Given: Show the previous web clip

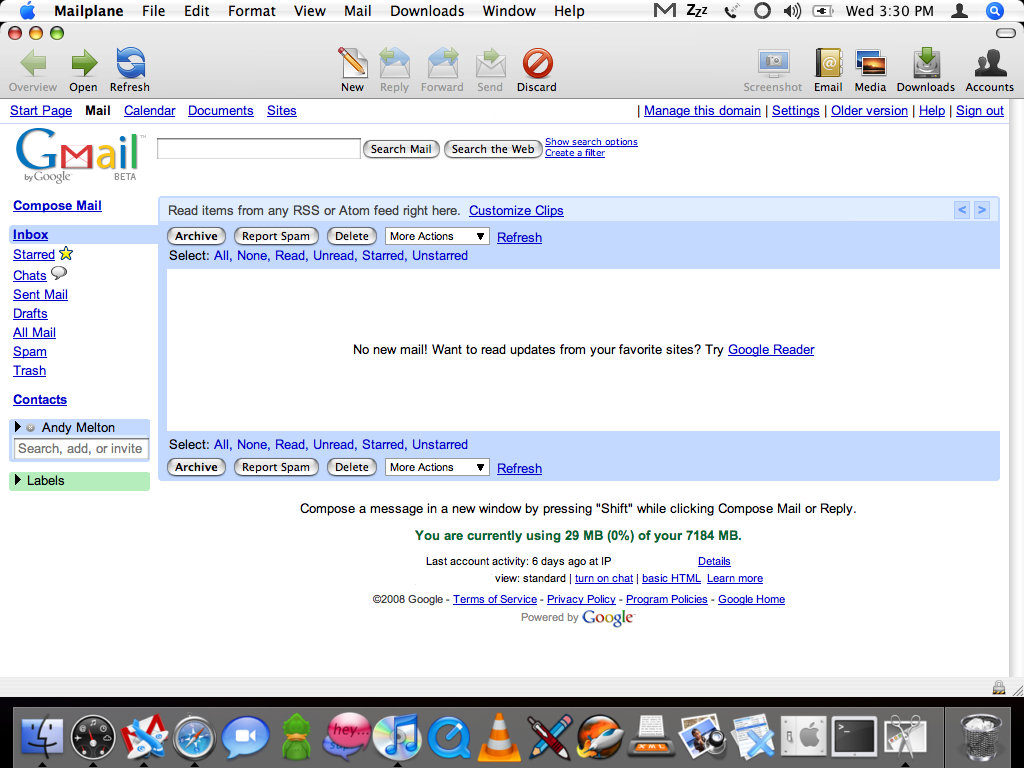Looking at the screenshot, I should point(961,210).
